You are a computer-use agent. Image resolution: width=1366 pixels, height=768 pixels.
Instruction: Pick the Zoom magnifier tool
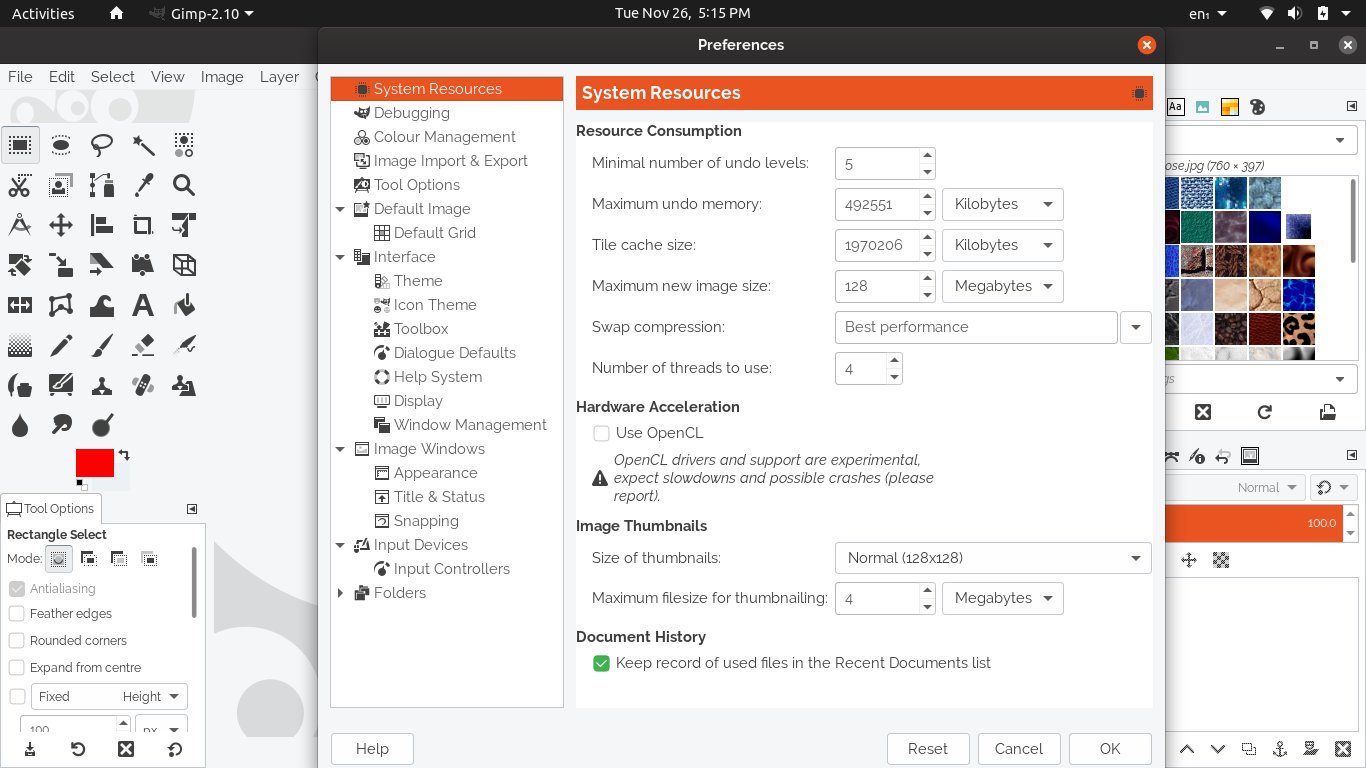click(x=183, y=185)
